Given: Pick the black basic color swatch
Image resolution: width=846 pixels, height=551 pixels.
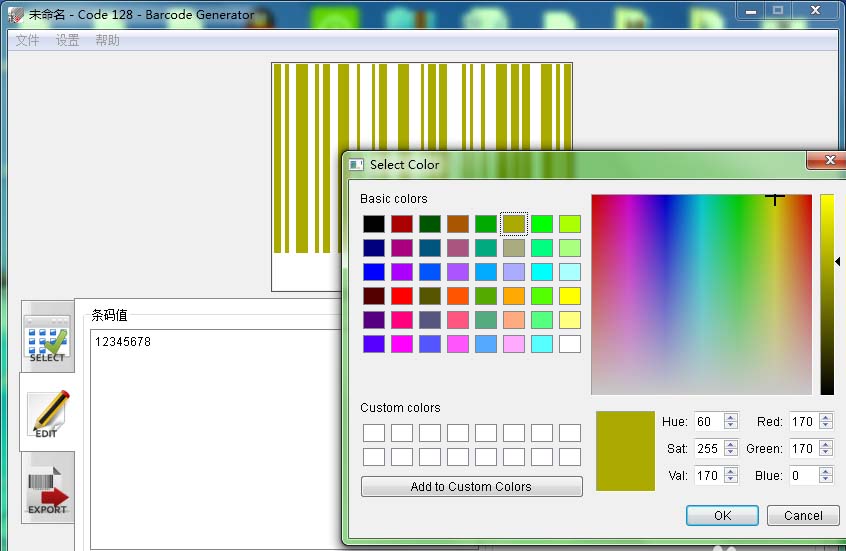Looking at the screenshot, I should click(x=374, y=223).
